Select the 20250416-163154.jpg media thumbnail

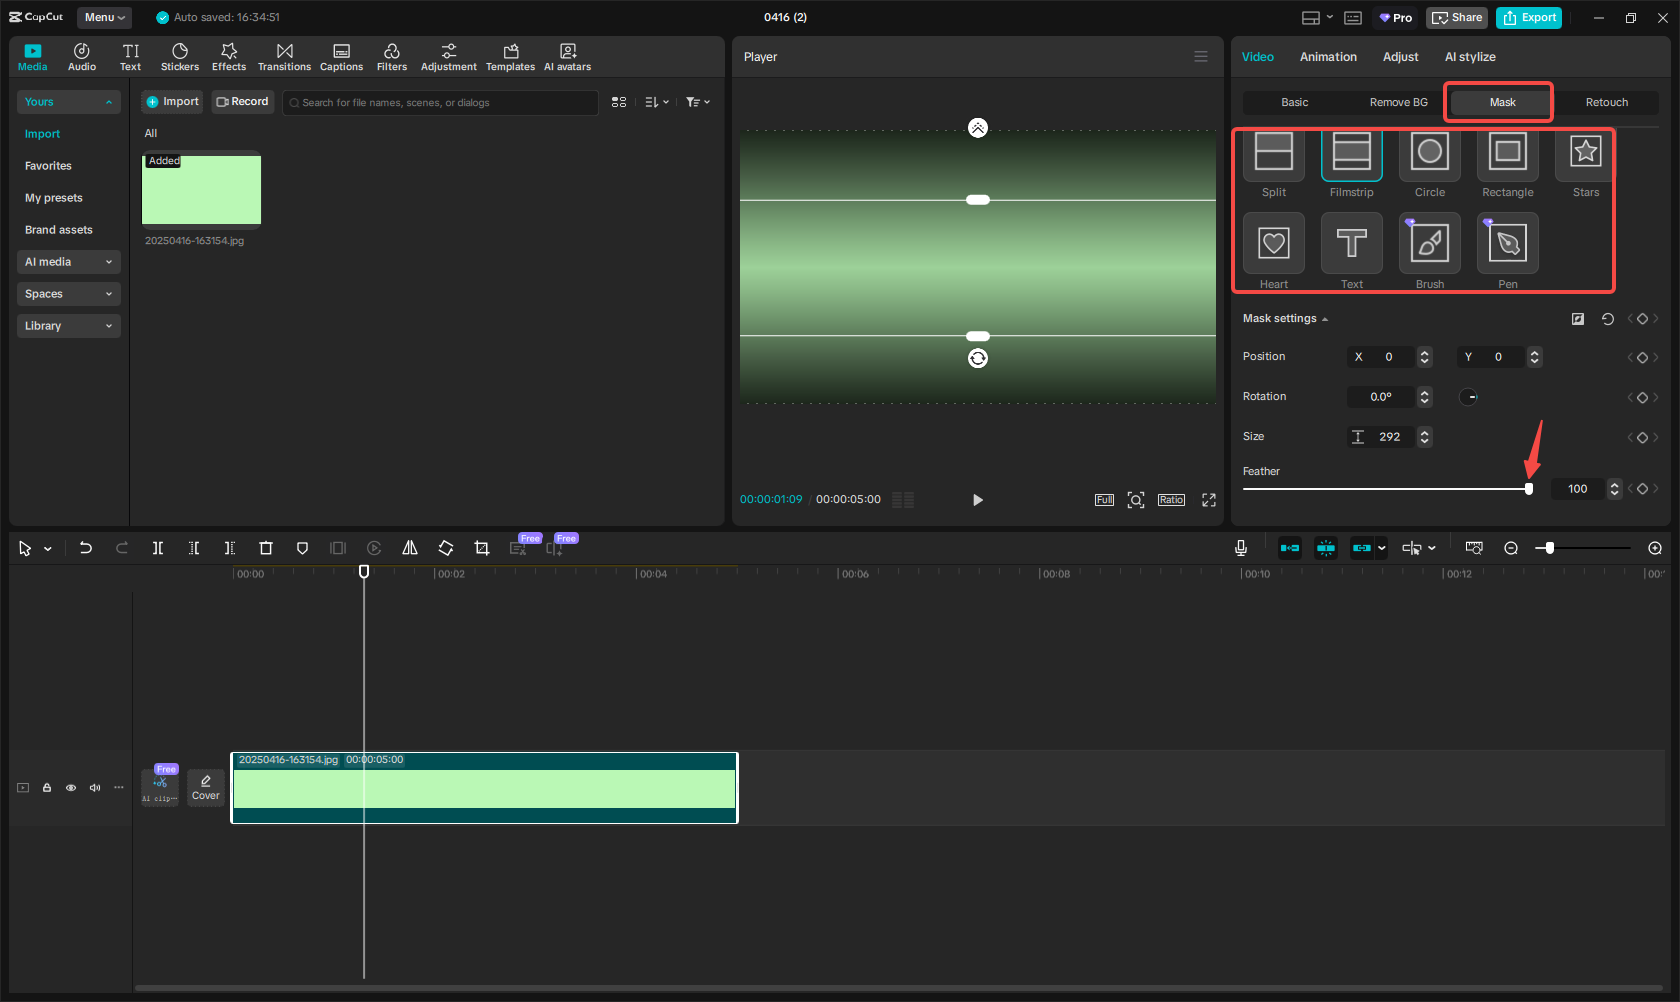point(201,190)
